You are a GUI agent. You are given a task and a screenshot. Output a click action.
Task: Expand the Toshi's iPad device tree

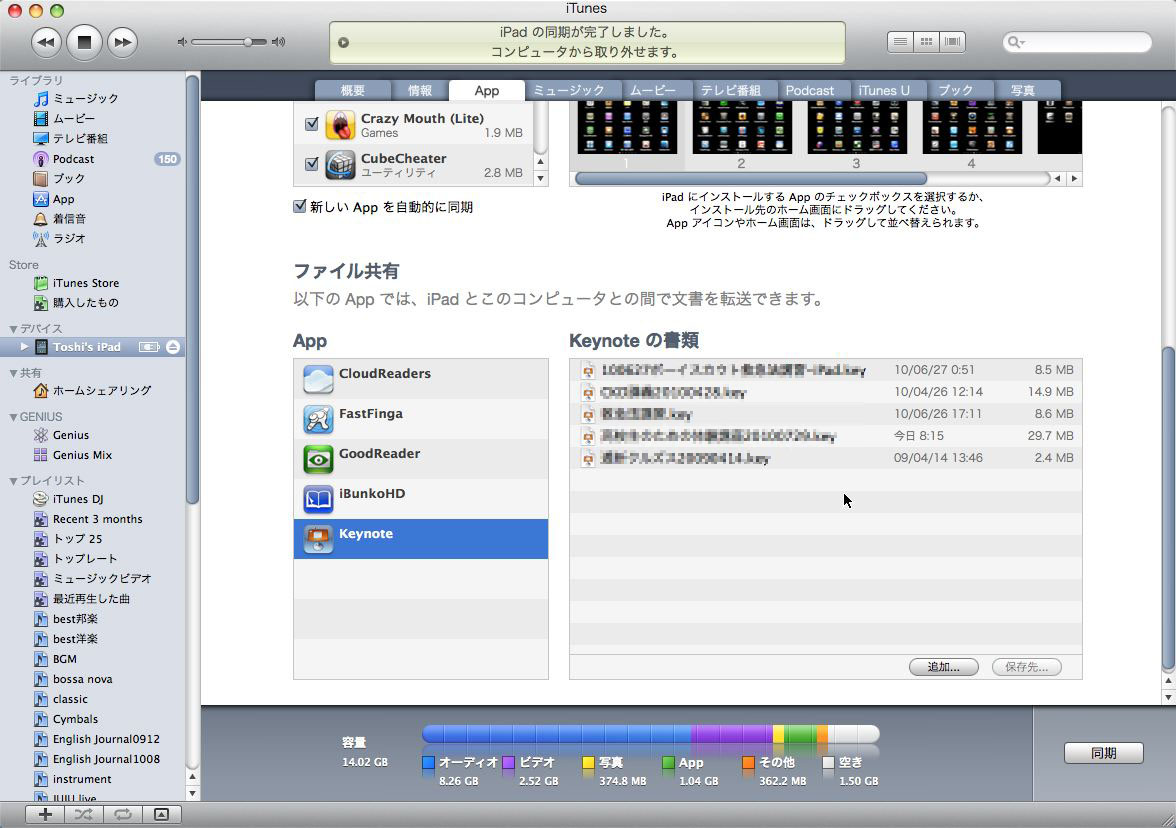(x=24, y=346)
